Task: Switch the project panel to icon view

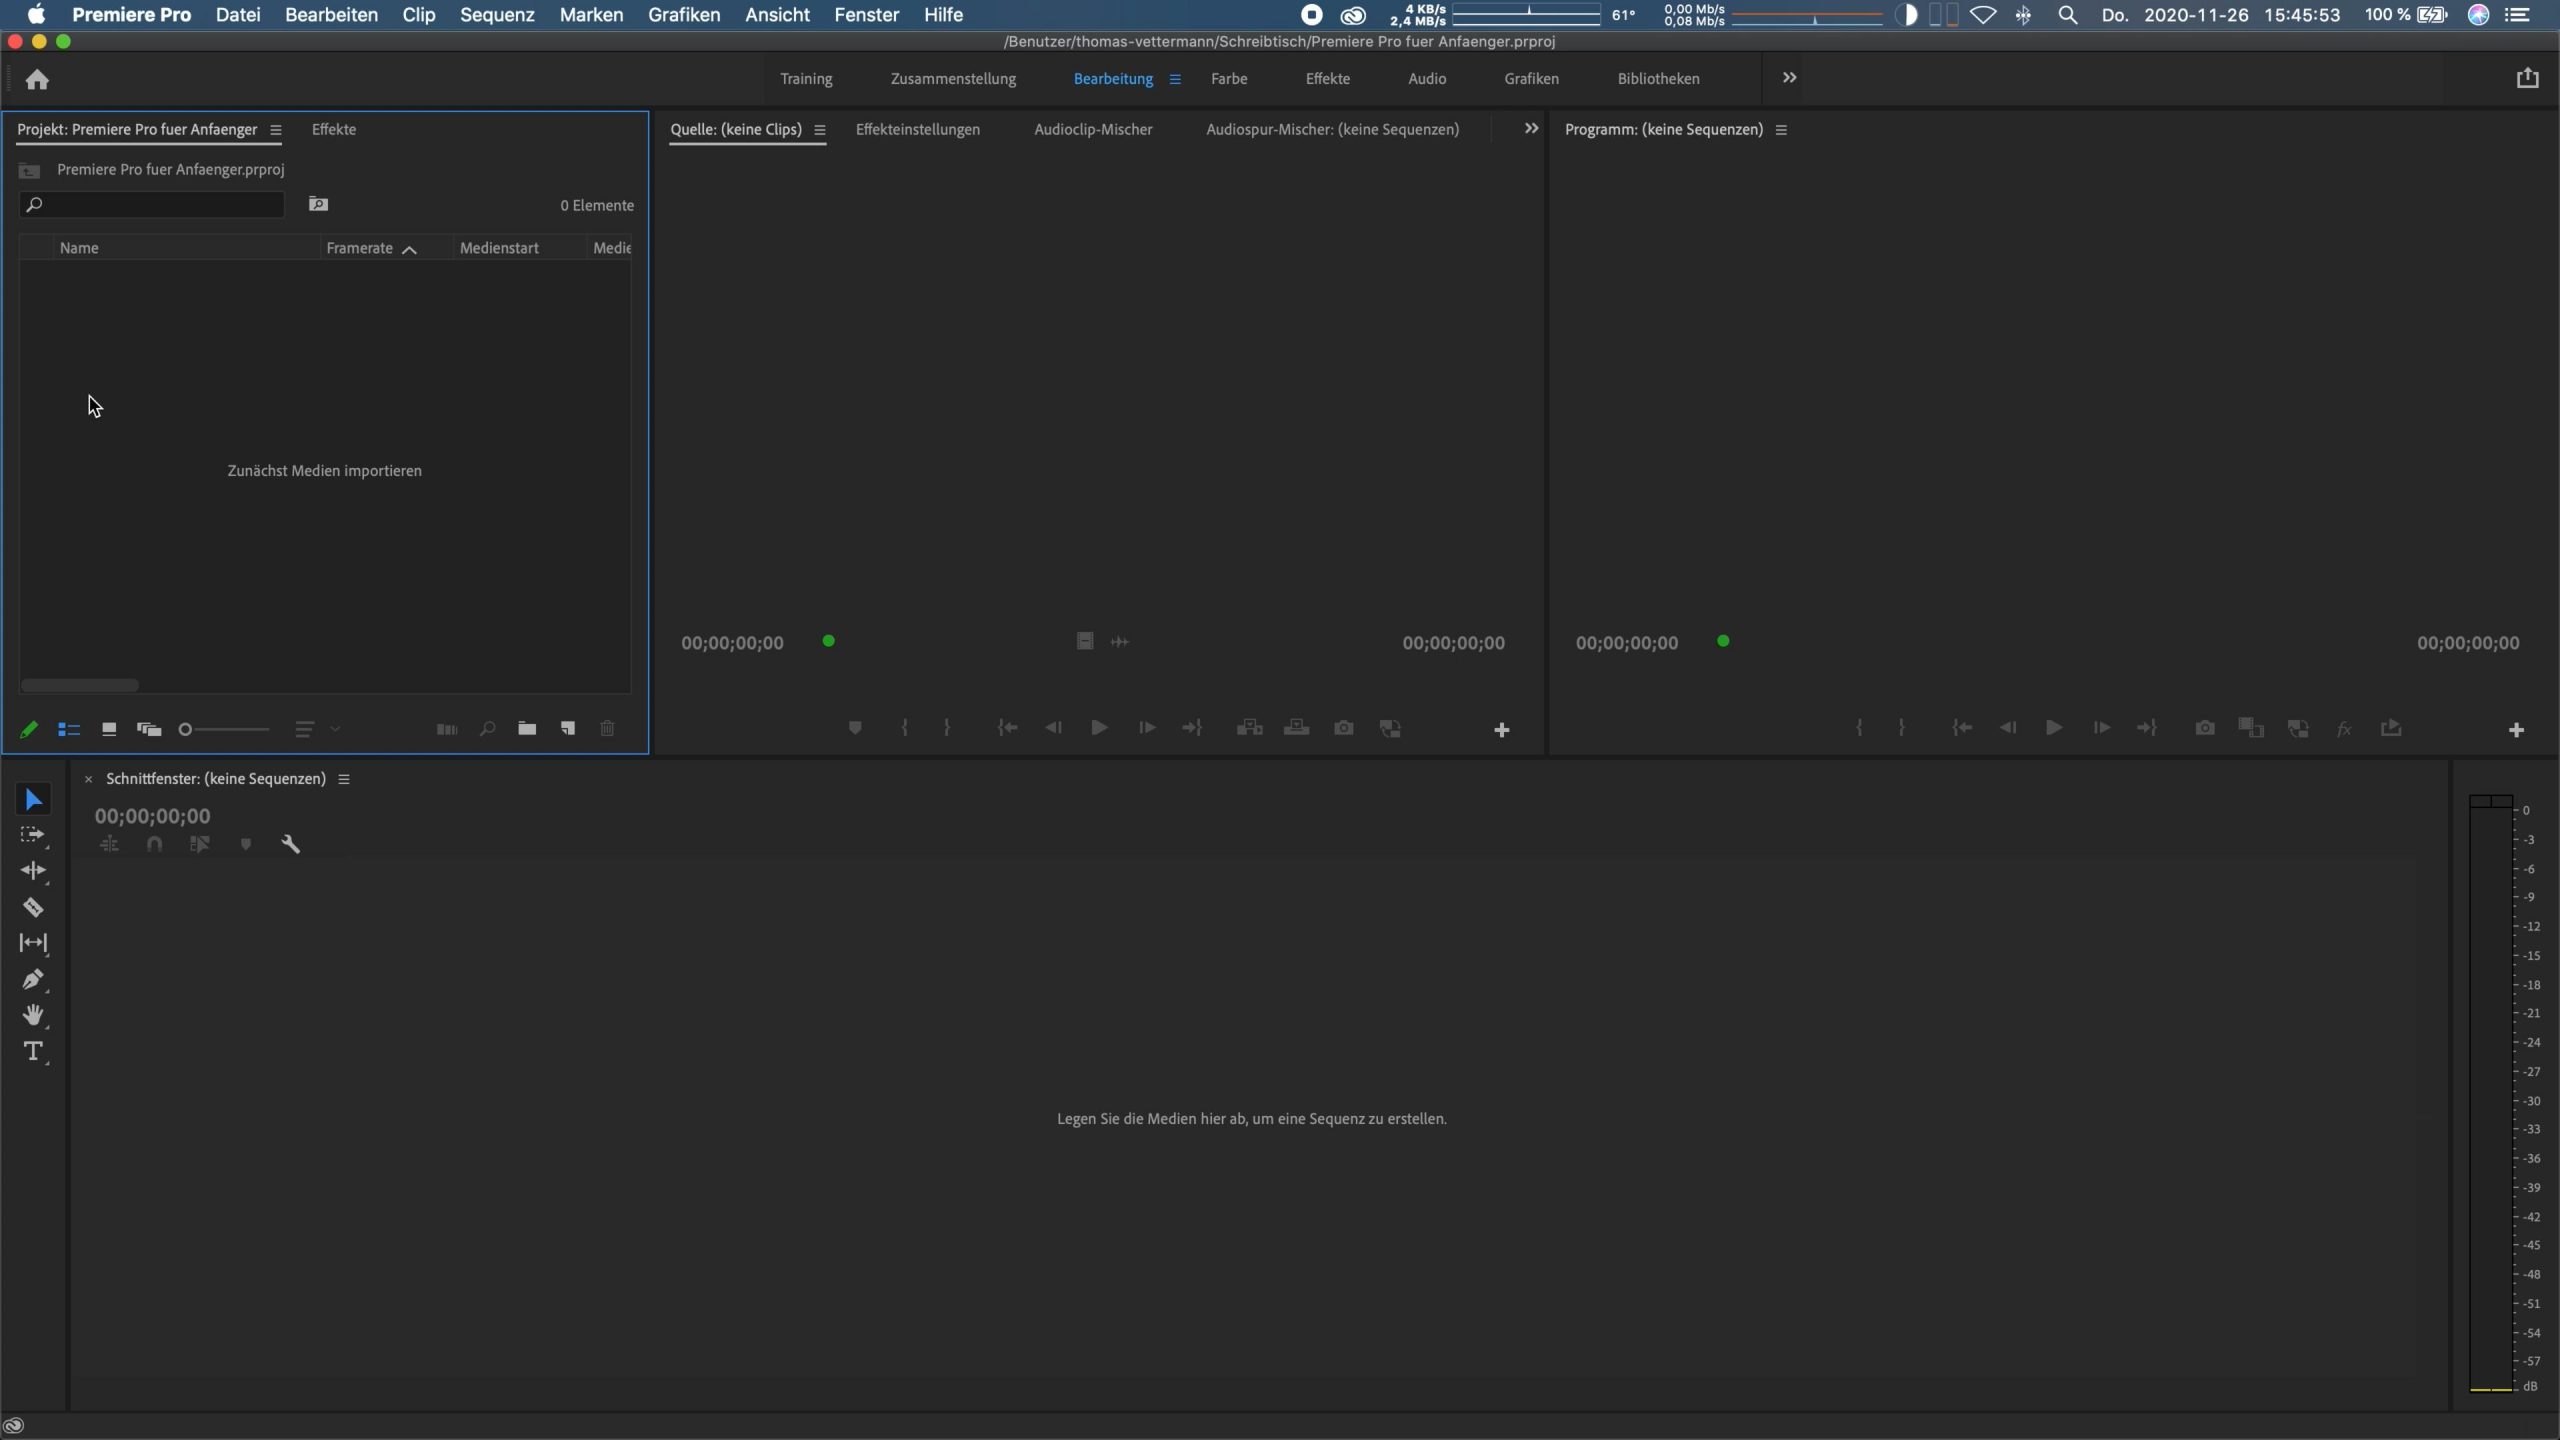Action: tap(109, 729)
